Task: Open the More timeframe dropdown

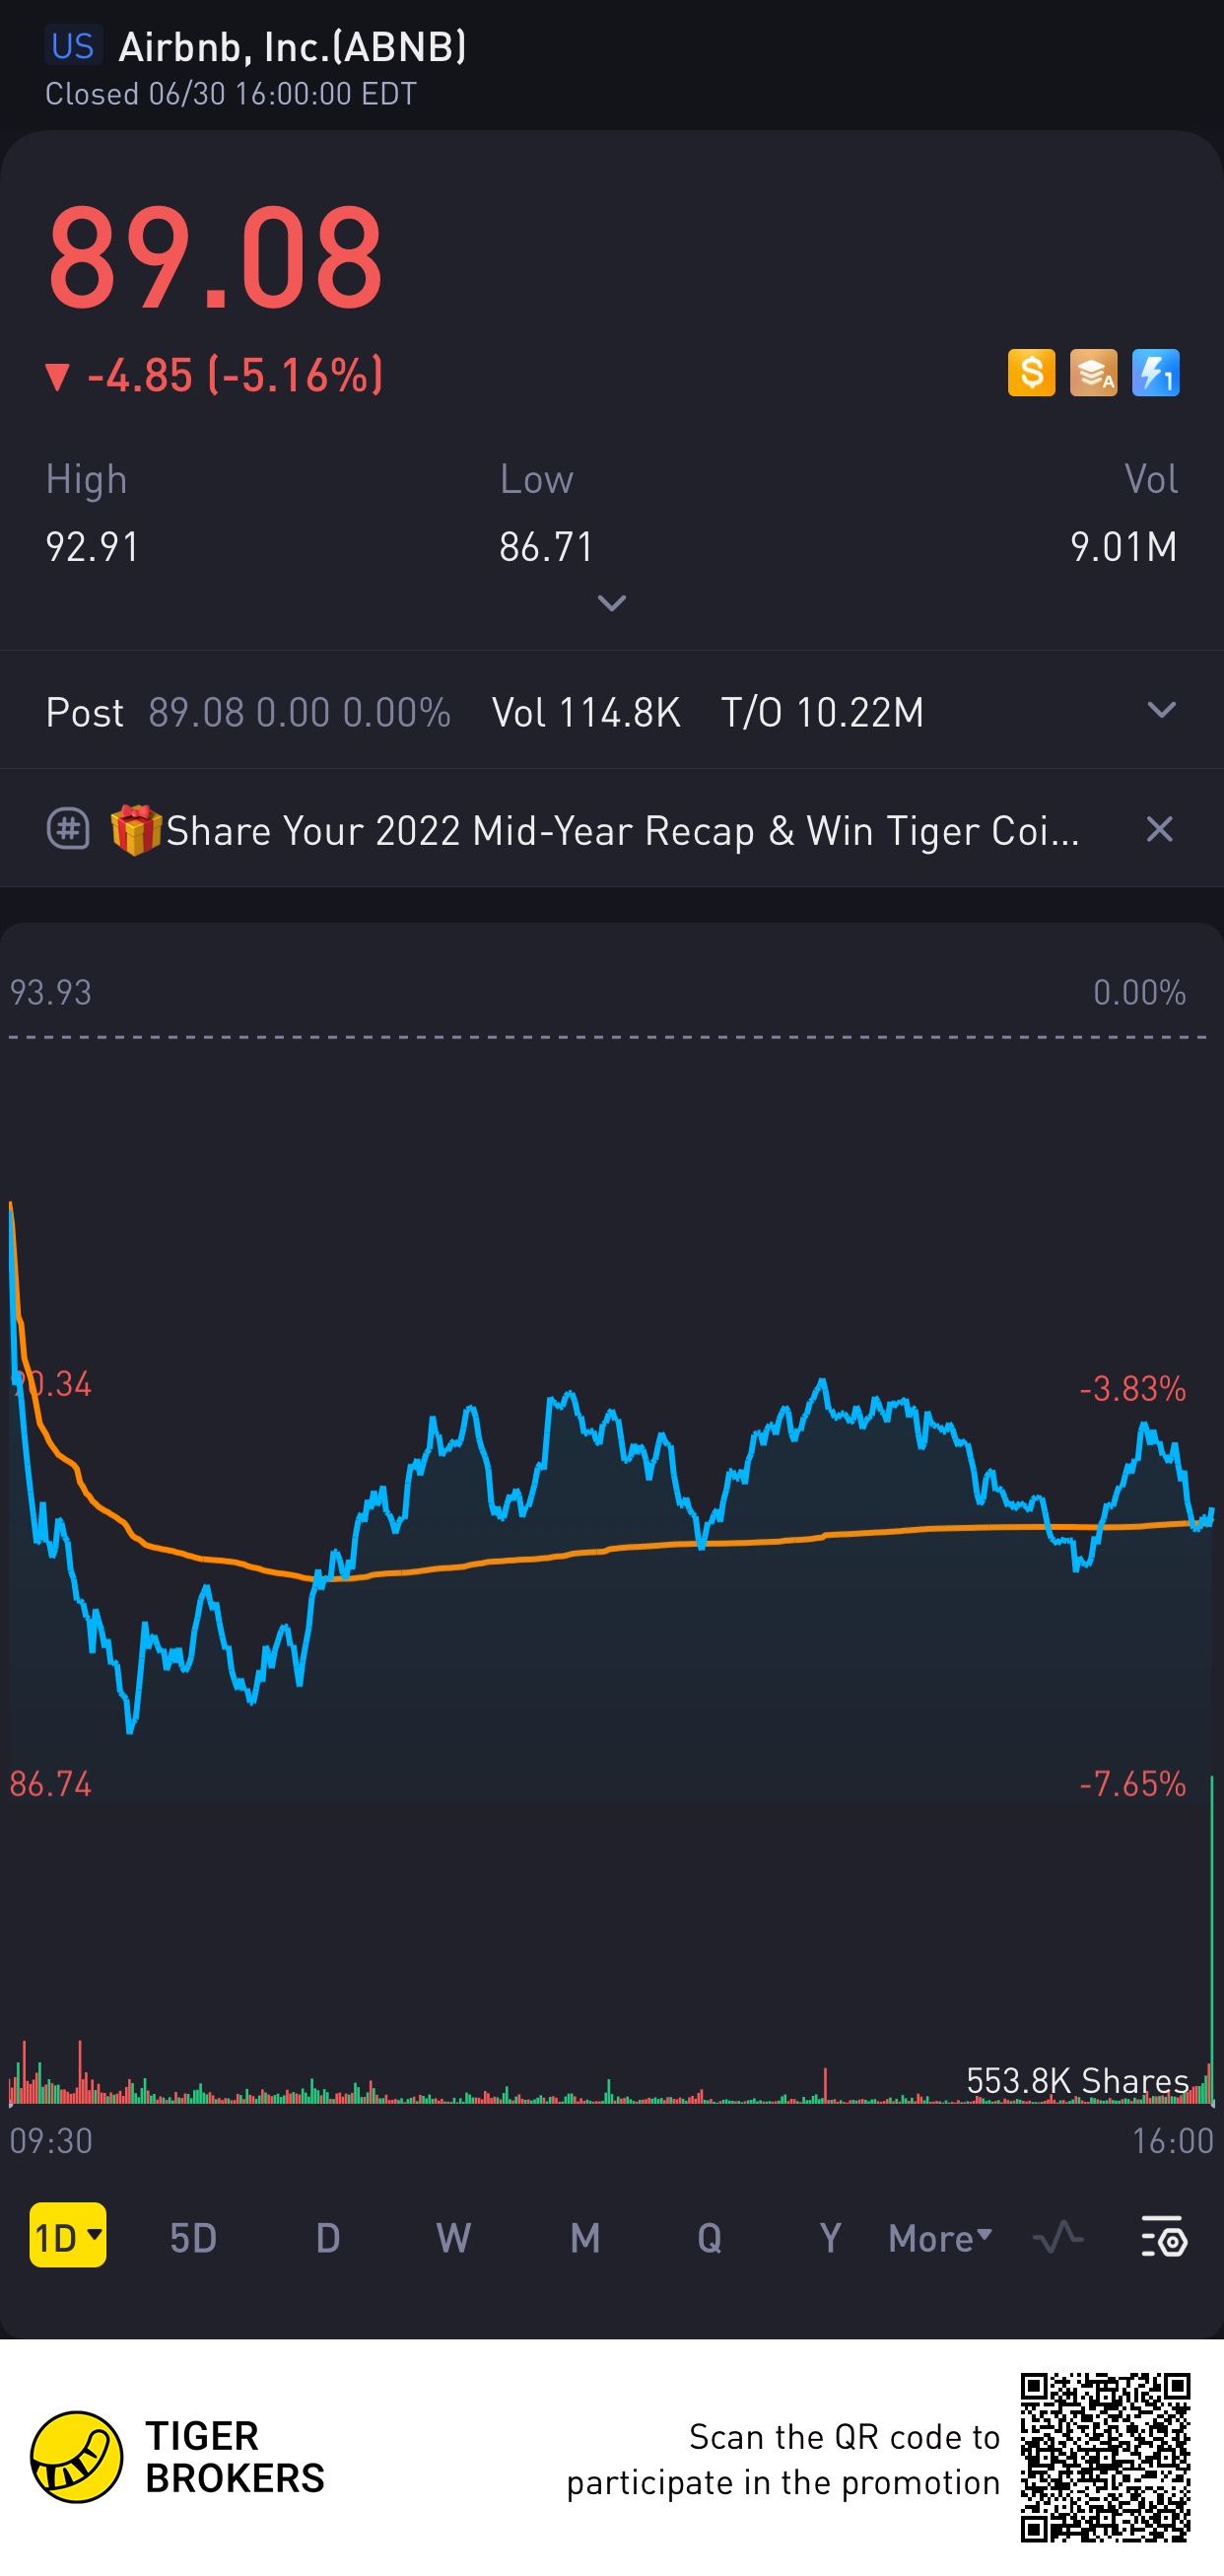Action: pos(939,2238)
